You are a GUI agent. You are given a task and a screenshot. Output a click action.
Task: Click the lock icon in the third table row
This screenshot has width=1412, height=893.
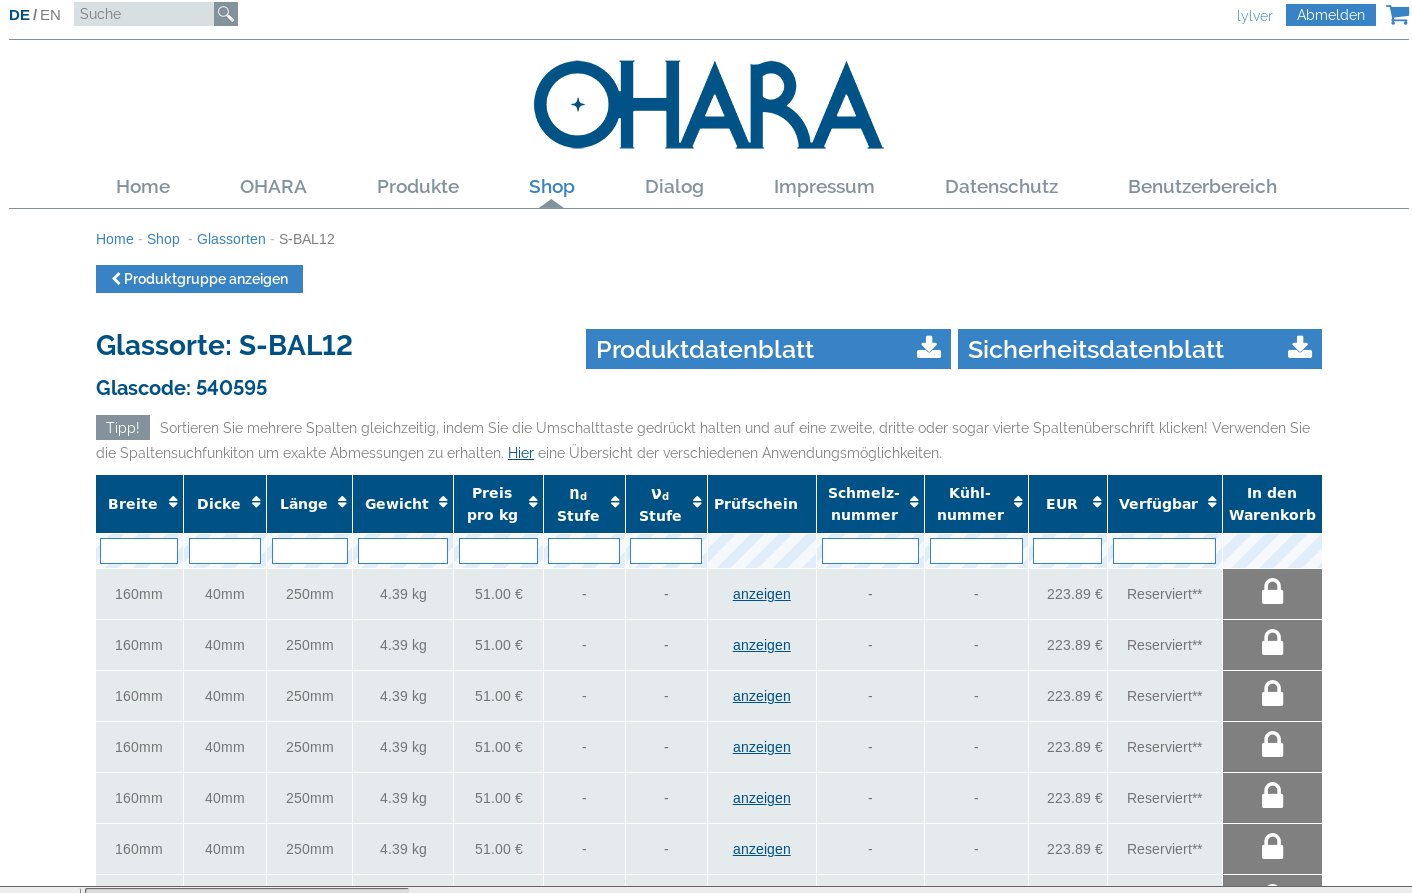click(1272, 694)
